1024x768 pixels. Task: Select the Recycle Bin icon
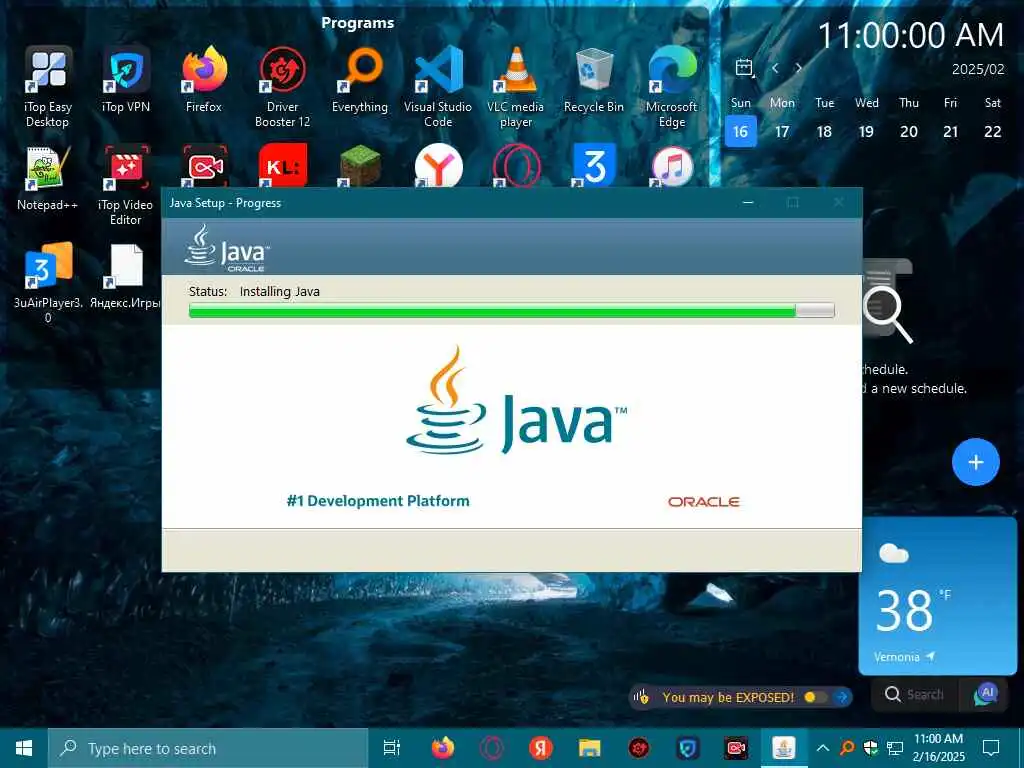coord(594,79)
